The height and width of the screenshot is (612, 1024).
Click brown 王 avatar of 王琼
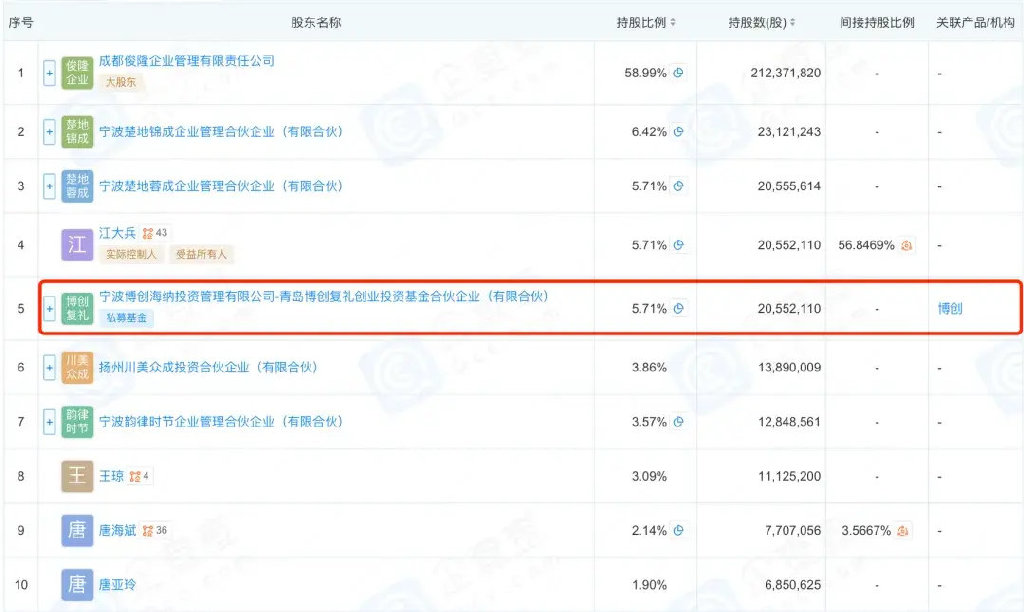point(77,476)
